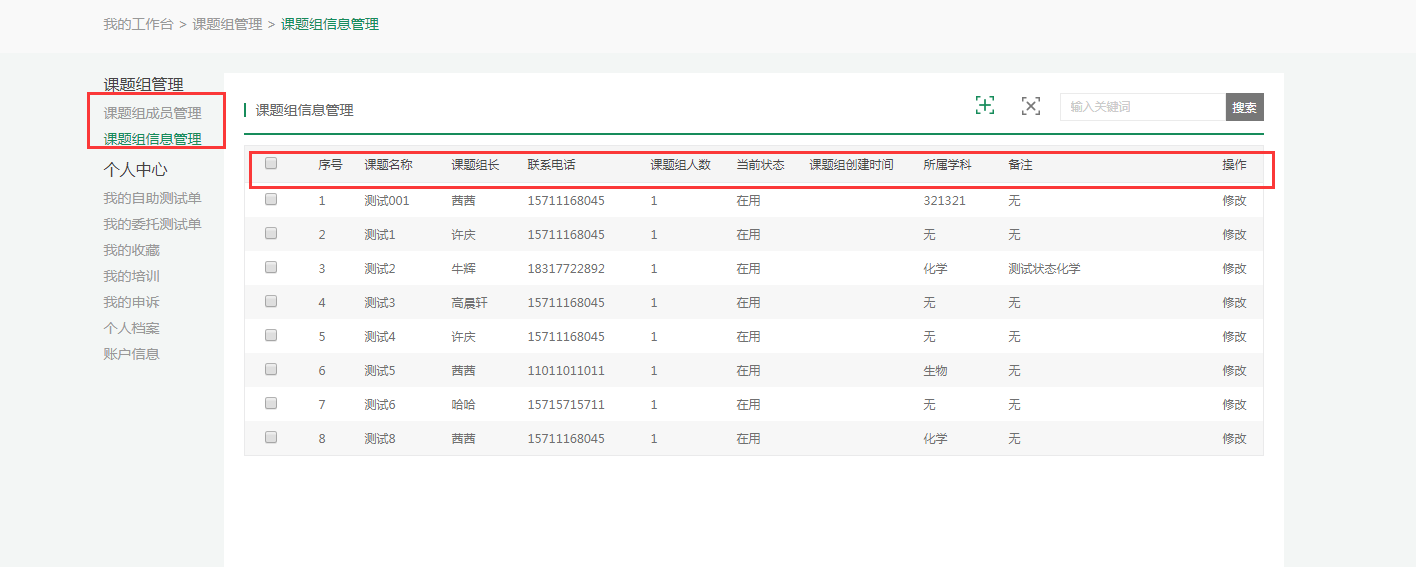Click the 联系电话 column header

pos(552,165)
